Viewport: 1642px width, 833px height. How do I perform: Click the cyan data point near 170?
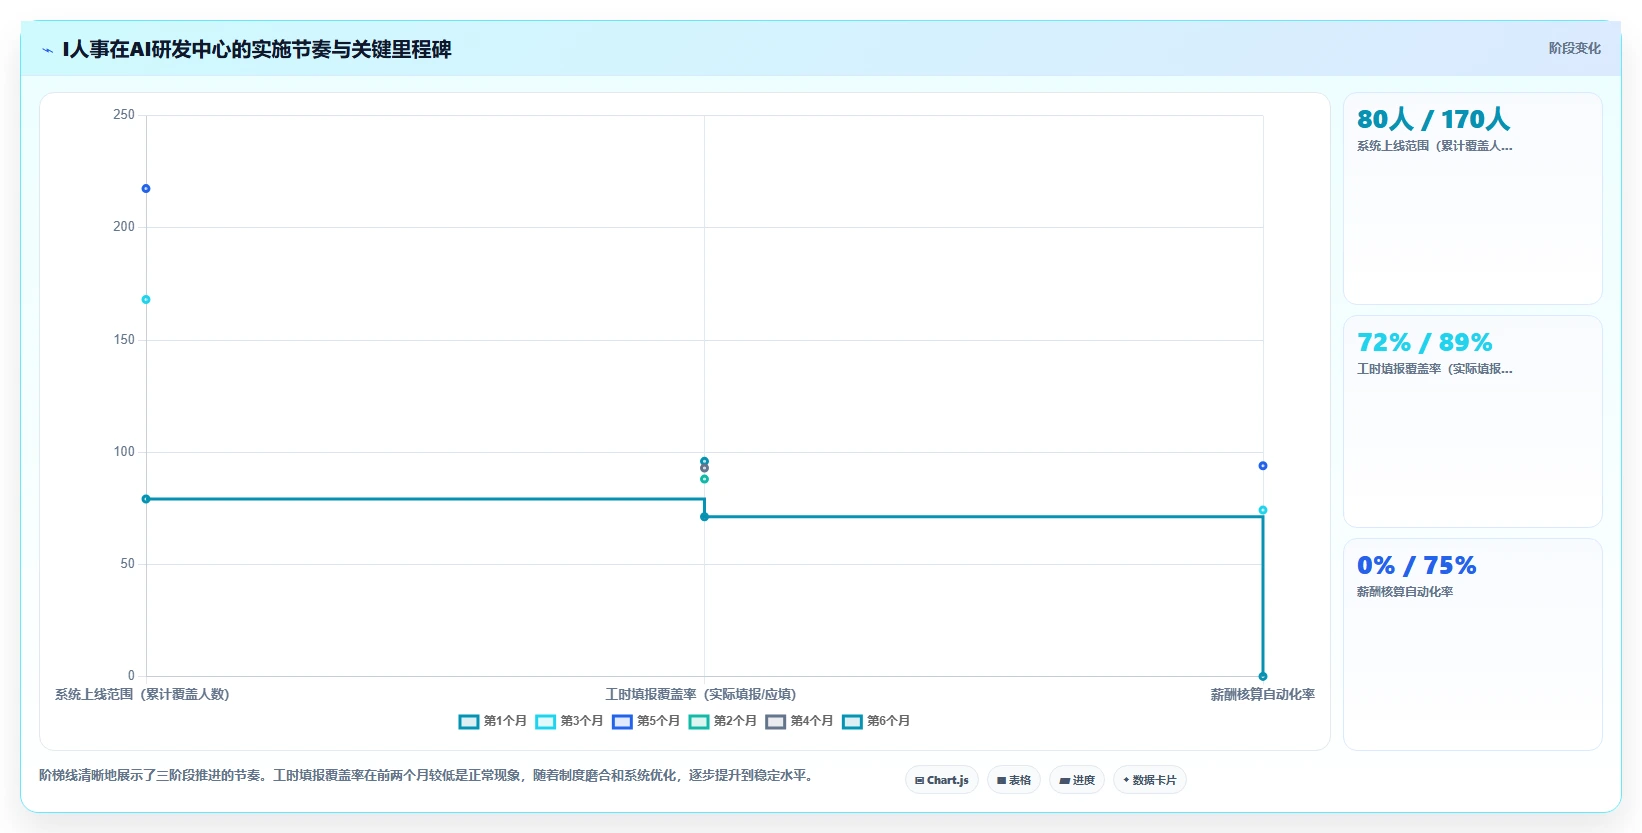pos(146,300)
